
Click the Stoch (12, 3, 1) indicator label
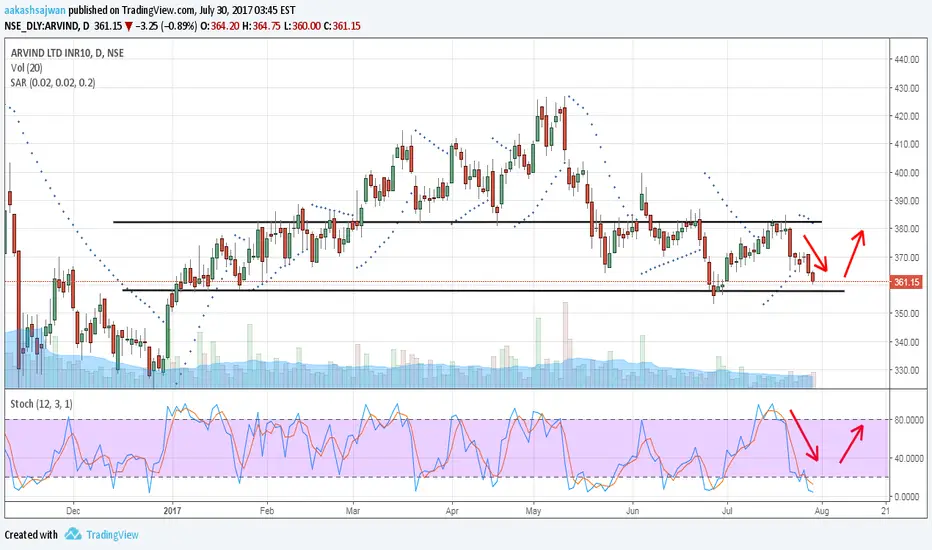[42, 404]
